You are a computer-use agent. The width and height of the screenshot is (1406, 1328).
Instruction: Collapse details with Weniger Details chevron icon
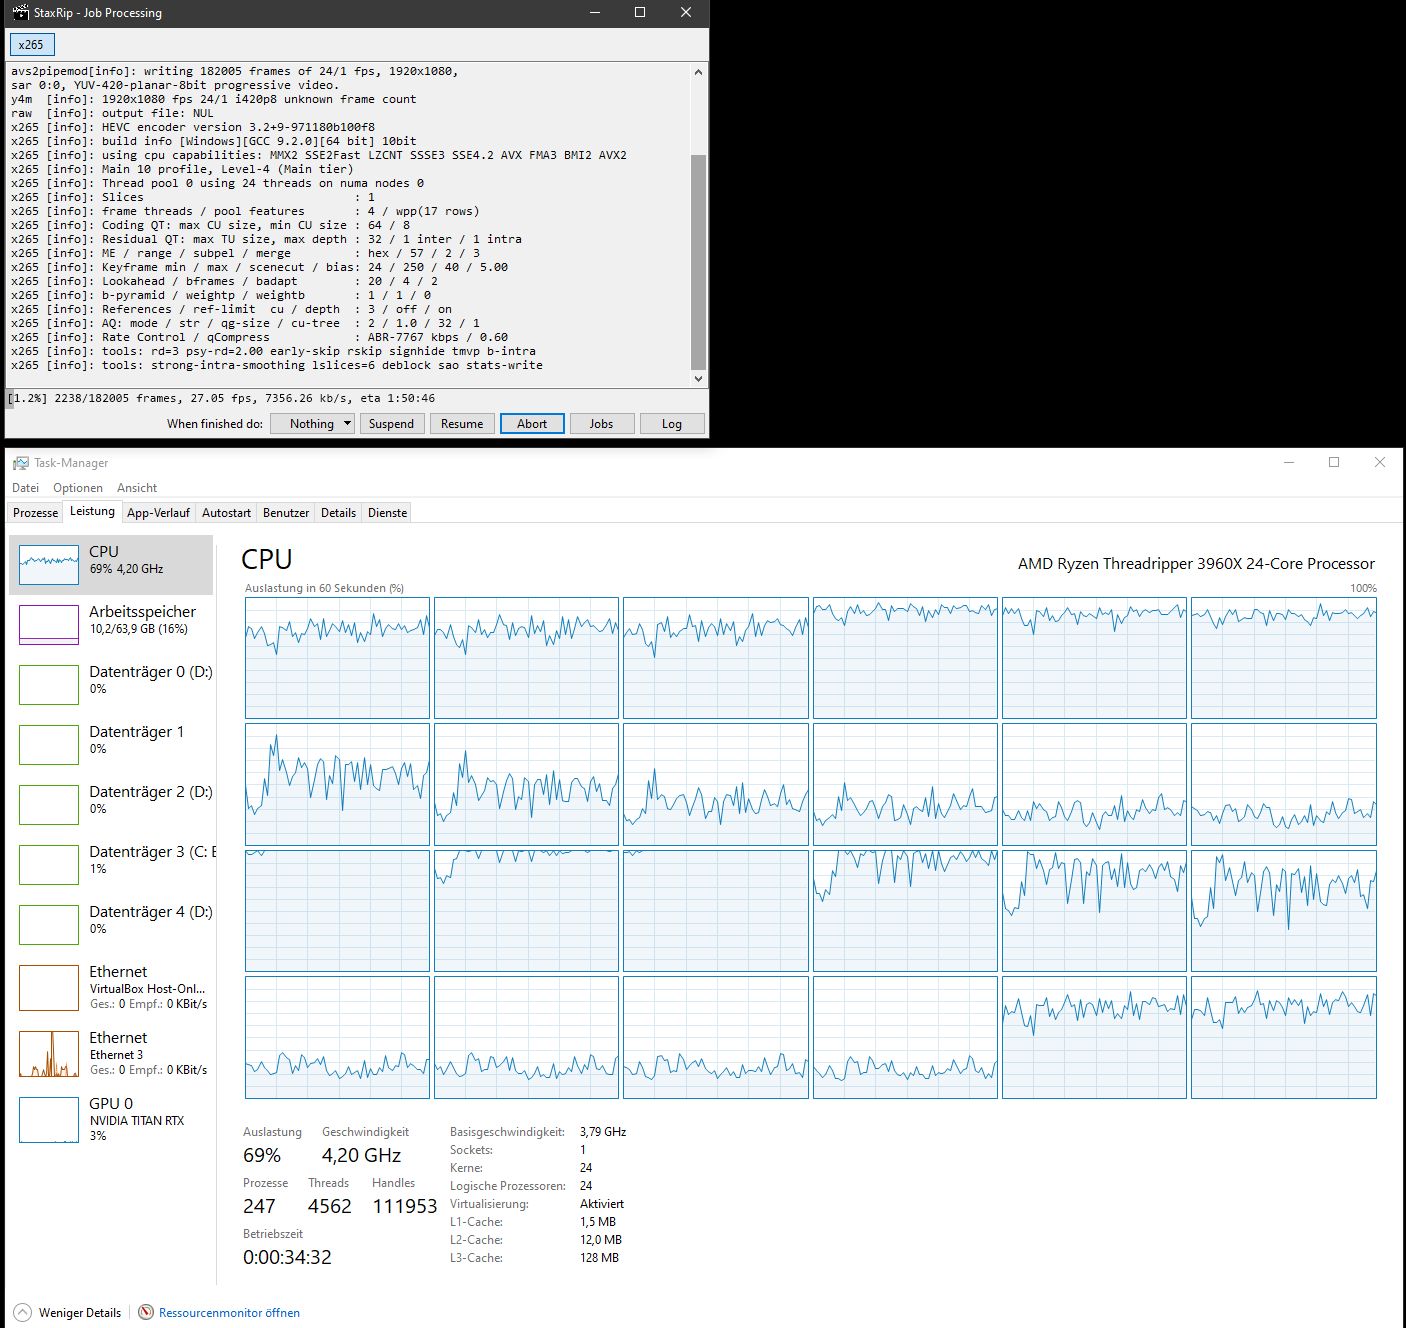click(22, 1312)
